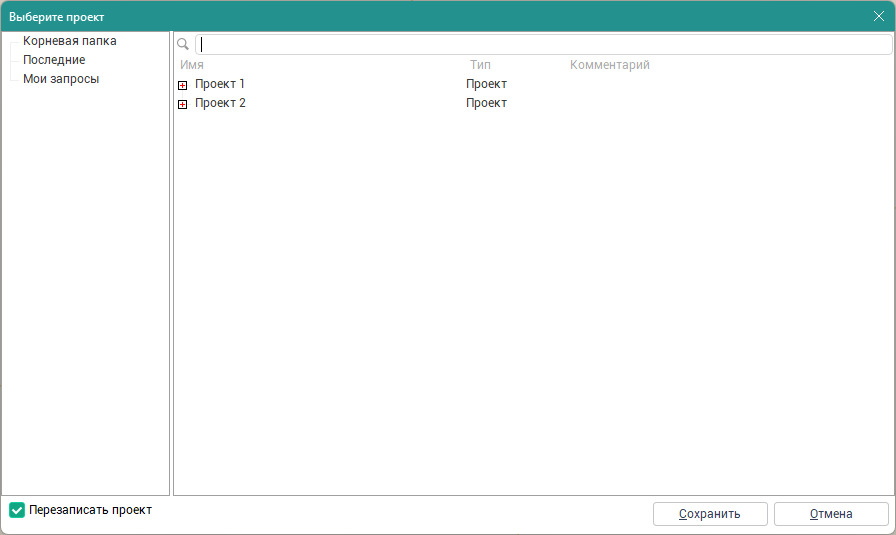Select the Проект 1 row name
The height and width of the screenshot is (535, 896).
(x=220, y=84)
